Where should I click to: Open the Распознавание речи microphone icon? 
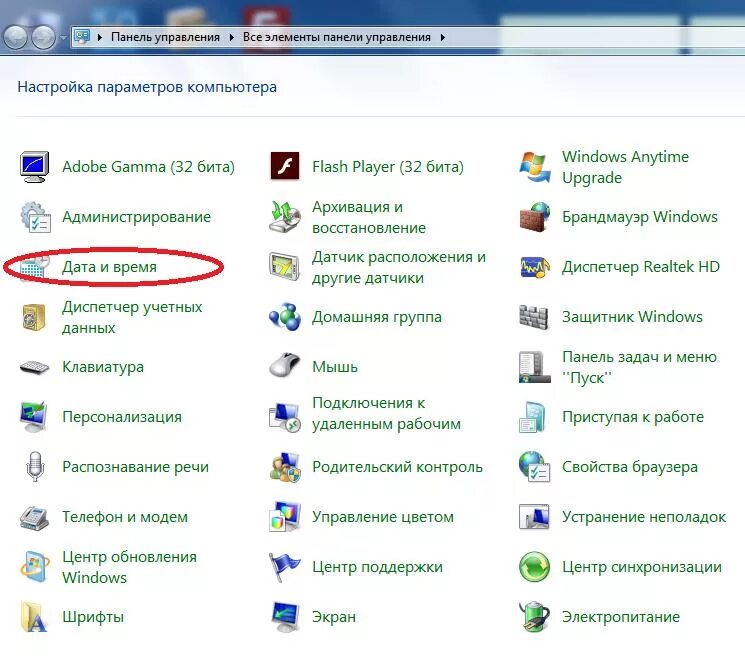coord(35,466)
